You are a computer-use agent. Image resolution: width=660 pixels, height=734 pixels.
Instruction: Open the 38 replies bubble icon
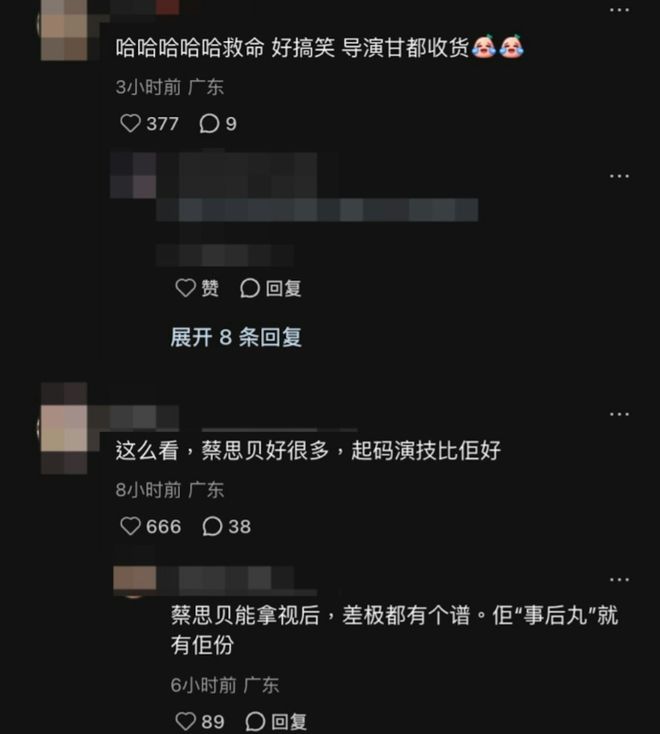click(212, 526)
